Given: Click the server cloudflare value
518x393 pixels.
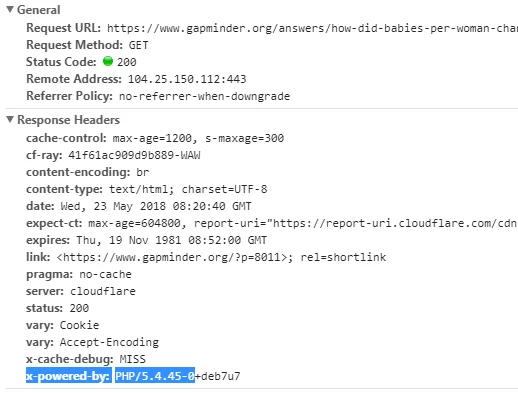Looking at the screenshot, I should [x=103, y=291].
